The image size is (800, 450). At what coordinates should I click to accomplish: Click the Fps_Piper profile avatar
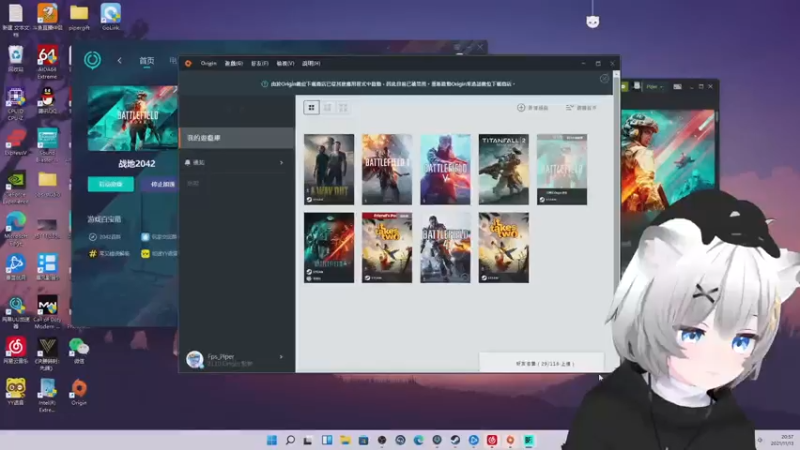[x=194, y=359]
